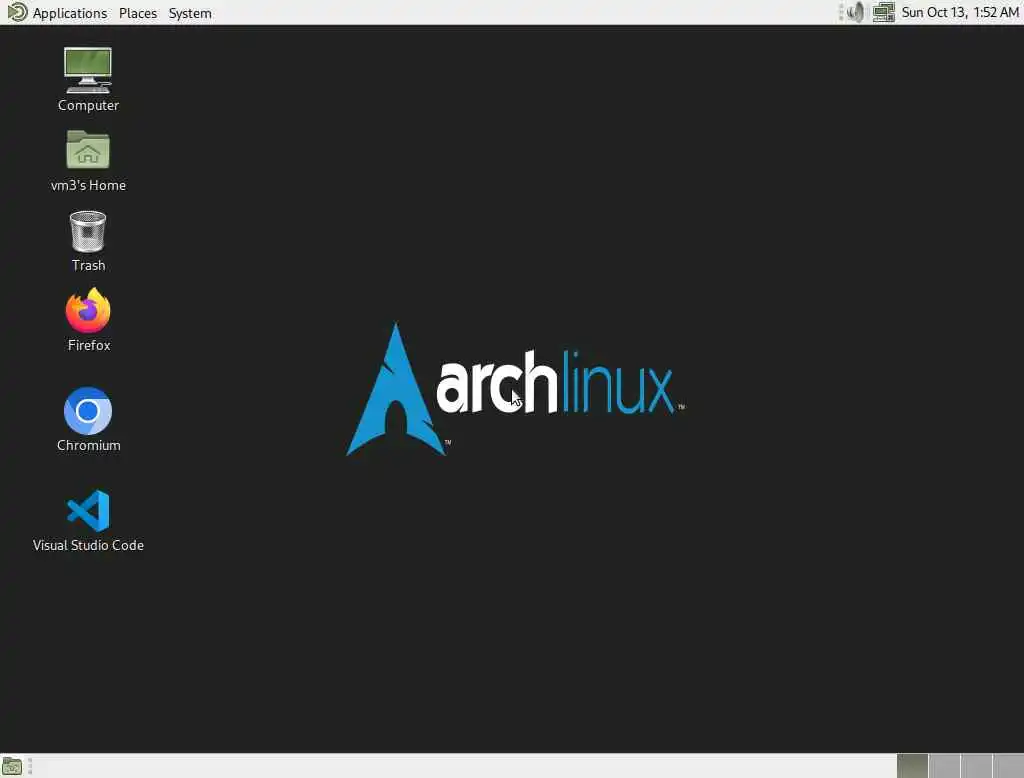Click the MATE logo icon beside Applications
1024x778 pixels.
pyautogui.click(x=17, y=12)
